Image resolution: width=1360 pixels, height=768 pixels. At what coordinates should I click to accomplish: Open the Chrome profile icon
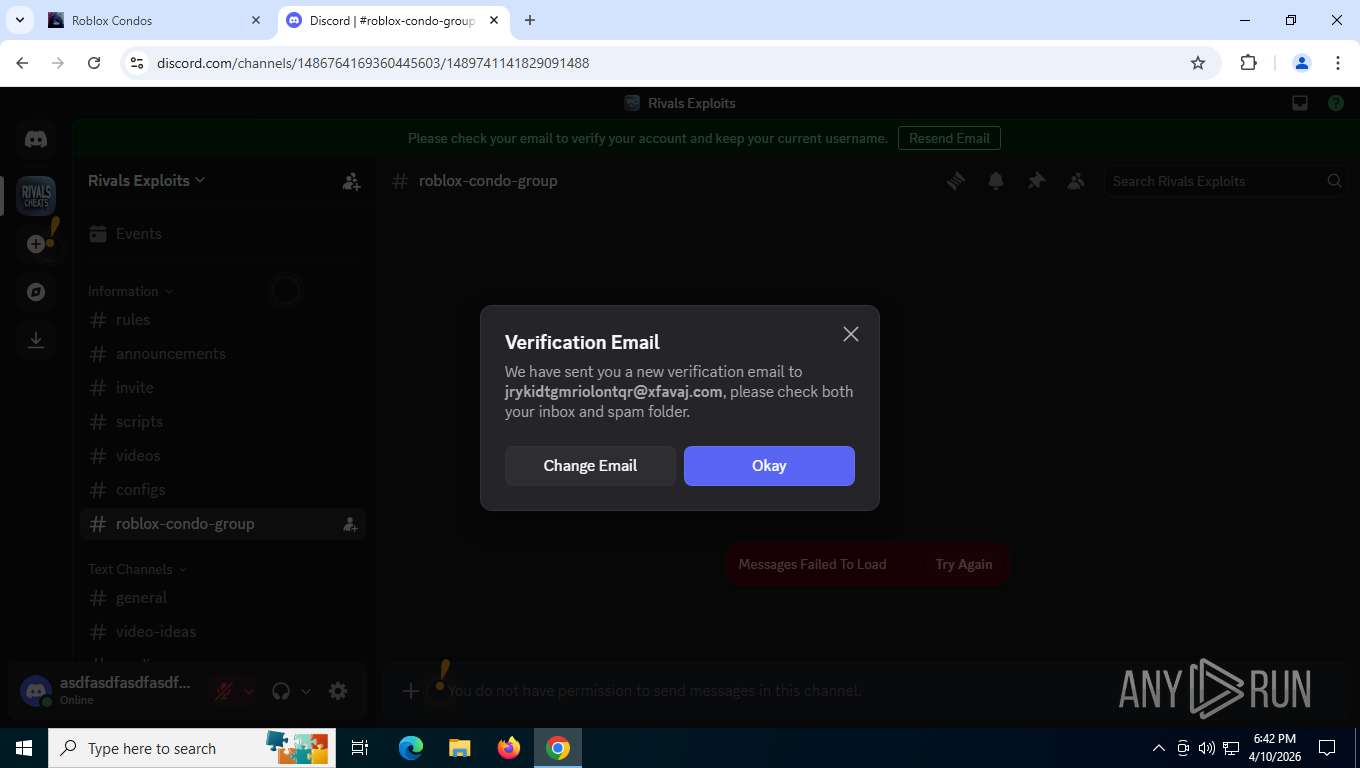point(1302,63)
